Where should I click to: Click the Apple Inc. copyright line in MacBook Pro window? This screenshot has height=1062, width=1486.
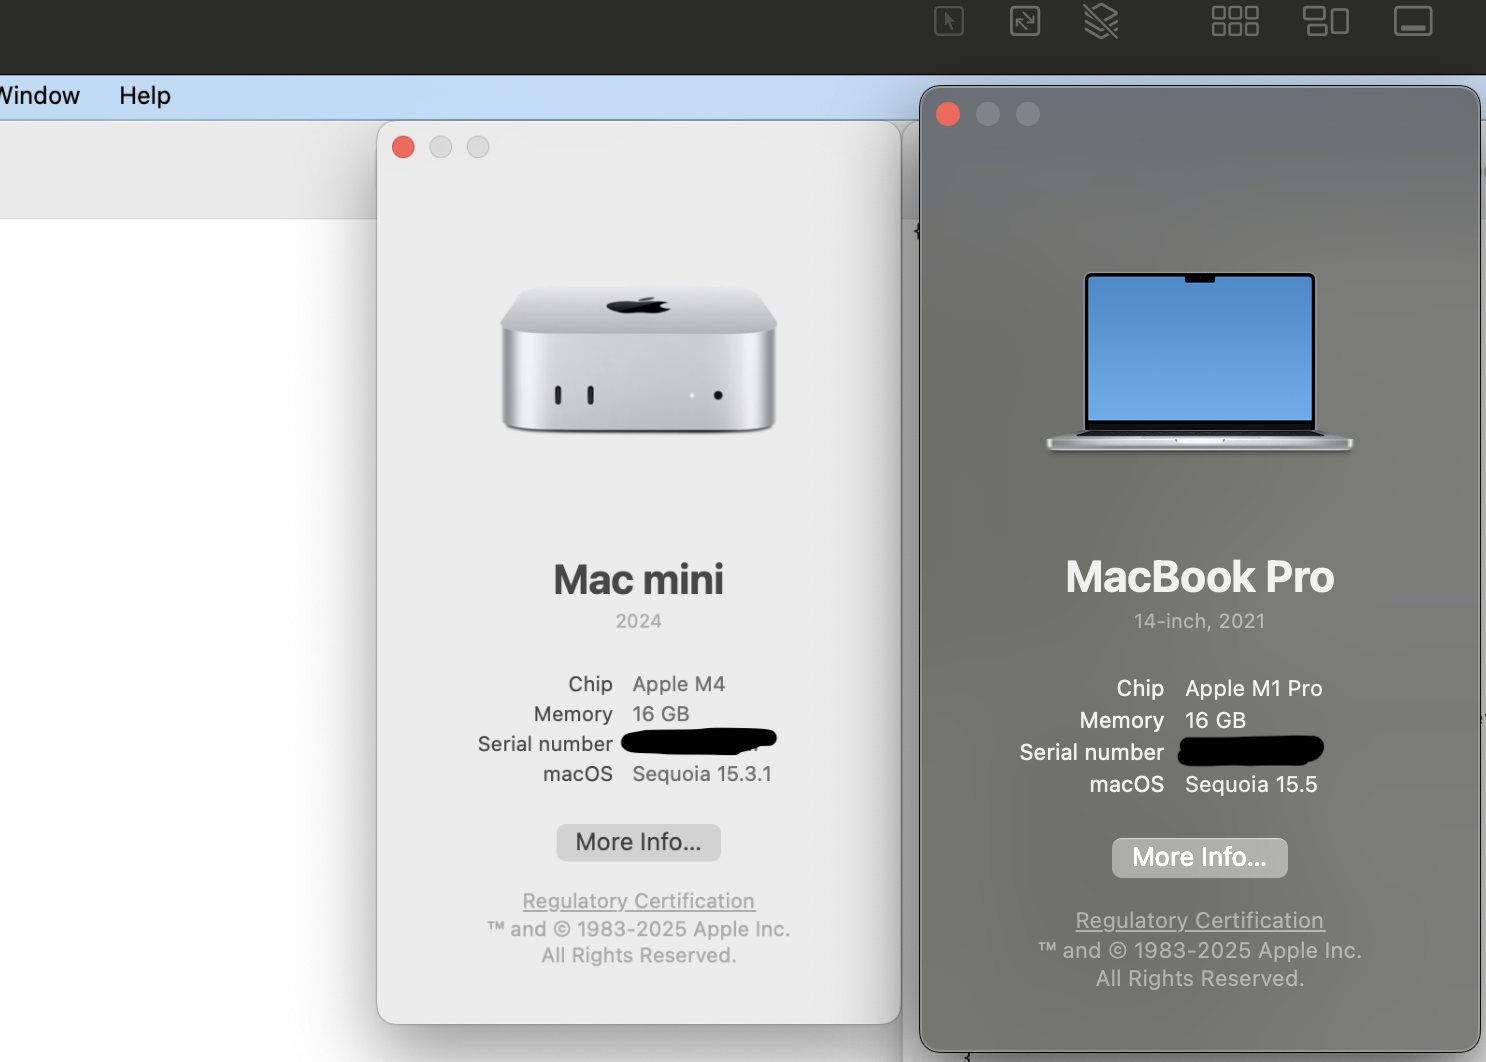1200,950
